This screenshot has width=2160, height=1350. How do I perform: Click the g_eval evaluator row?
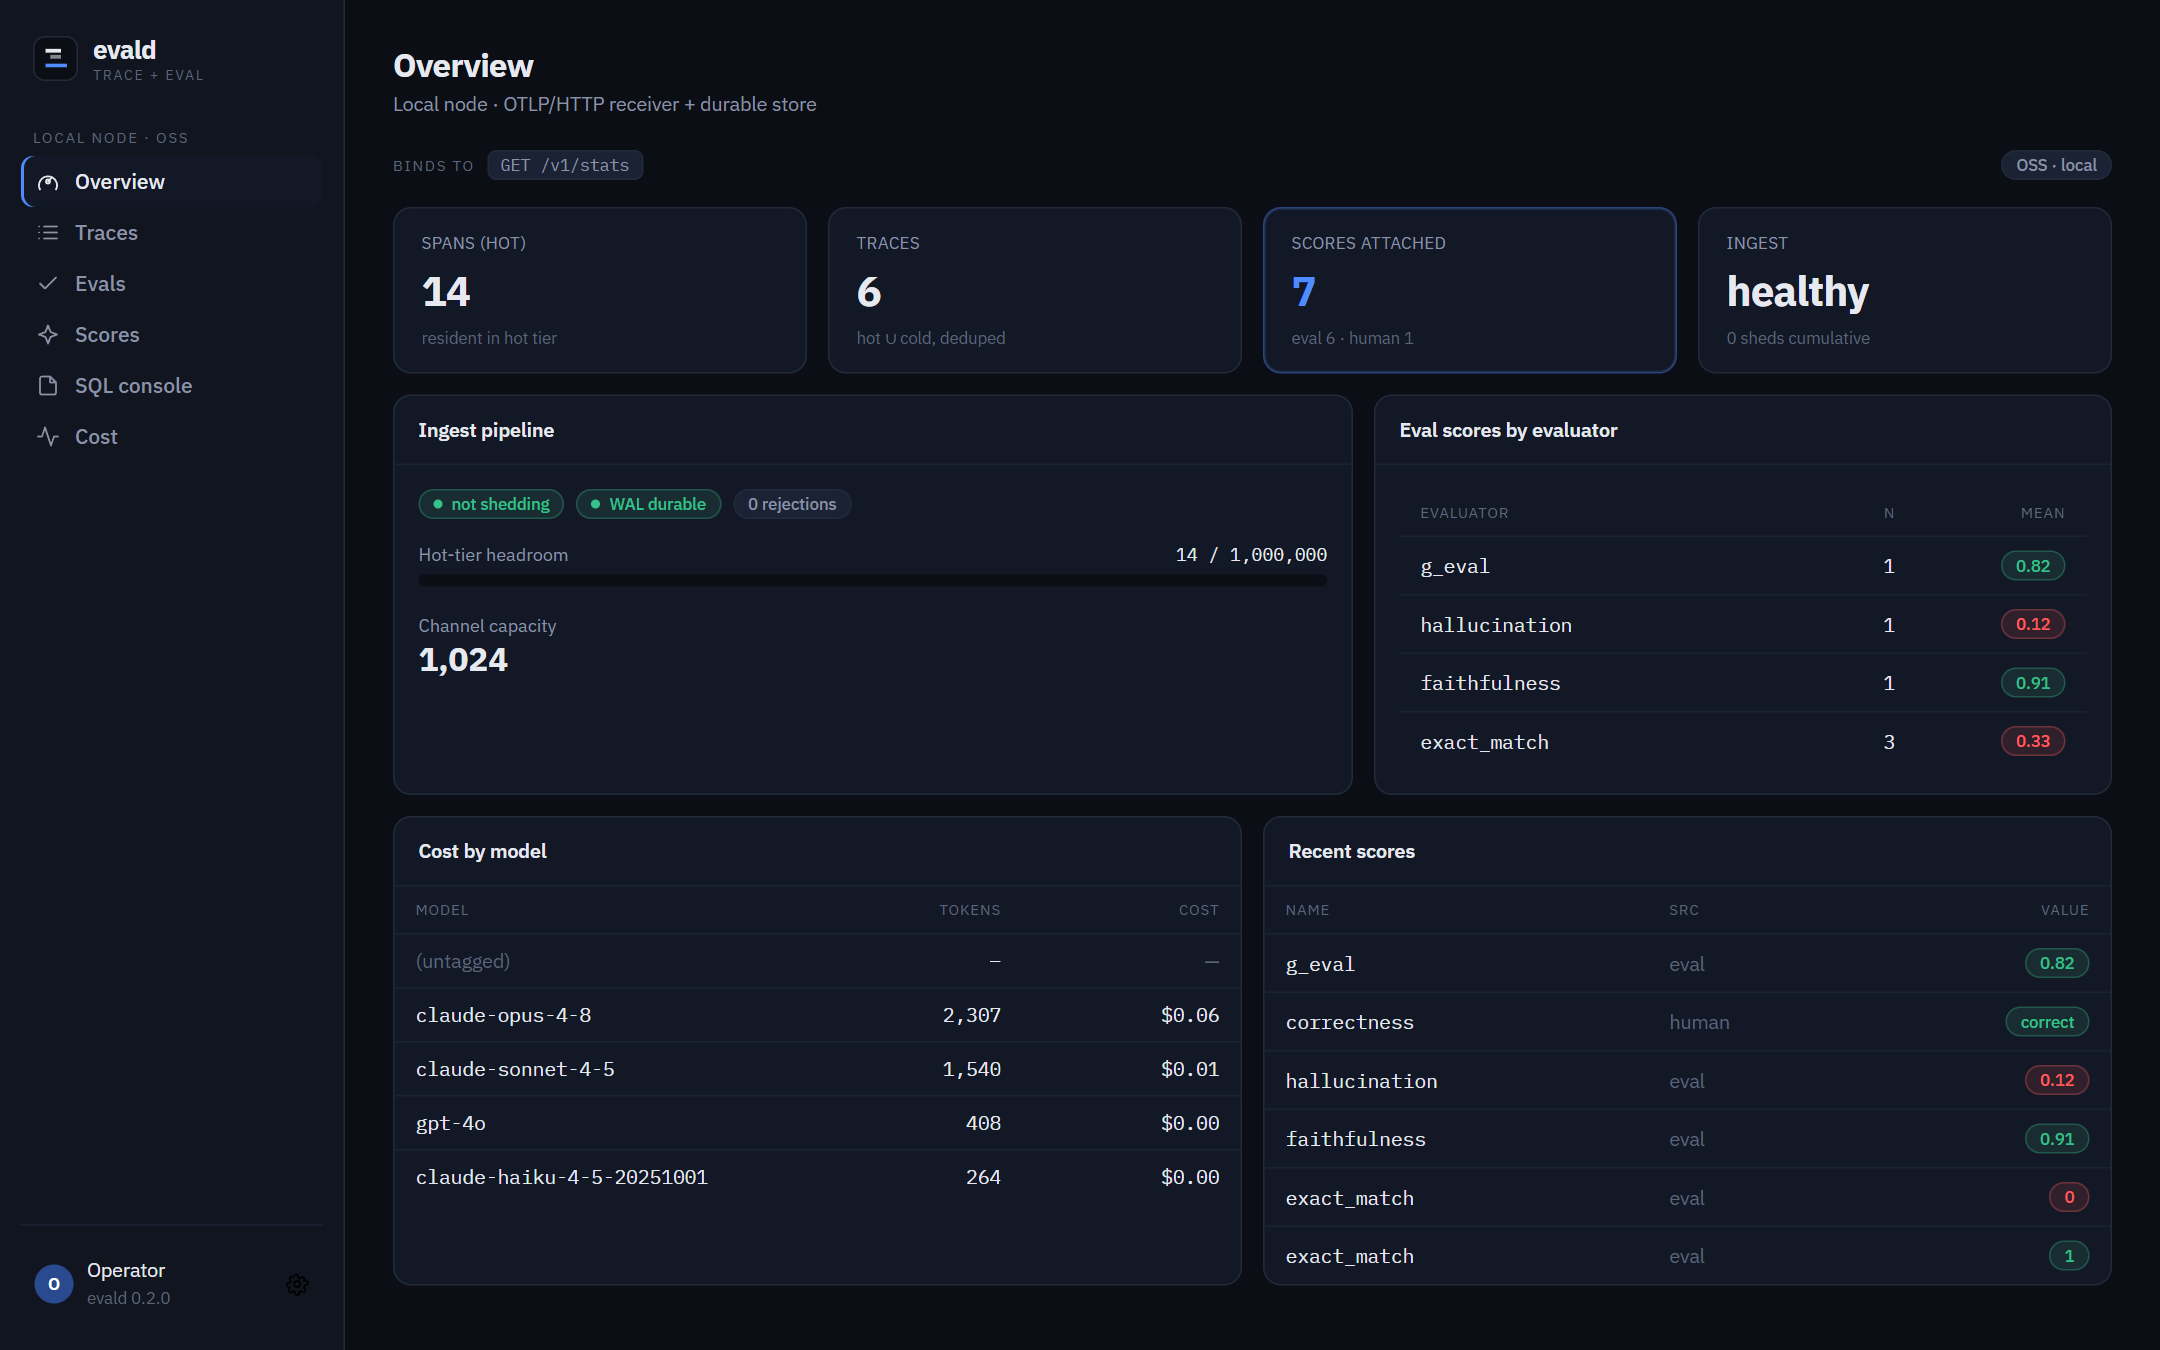1743,566
